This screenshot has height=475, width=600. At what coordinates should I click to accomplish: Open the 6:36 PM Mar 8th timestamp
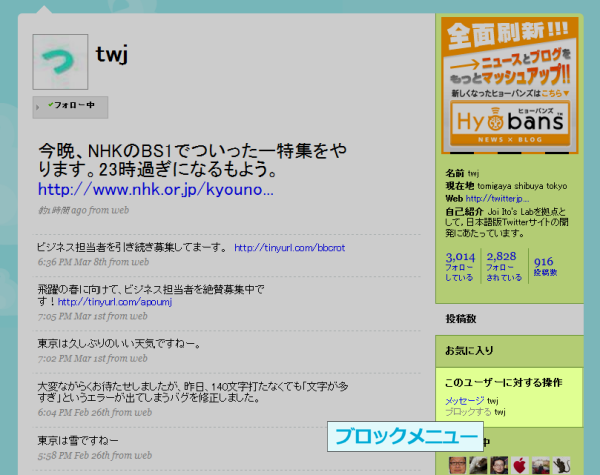click(93, 262)
